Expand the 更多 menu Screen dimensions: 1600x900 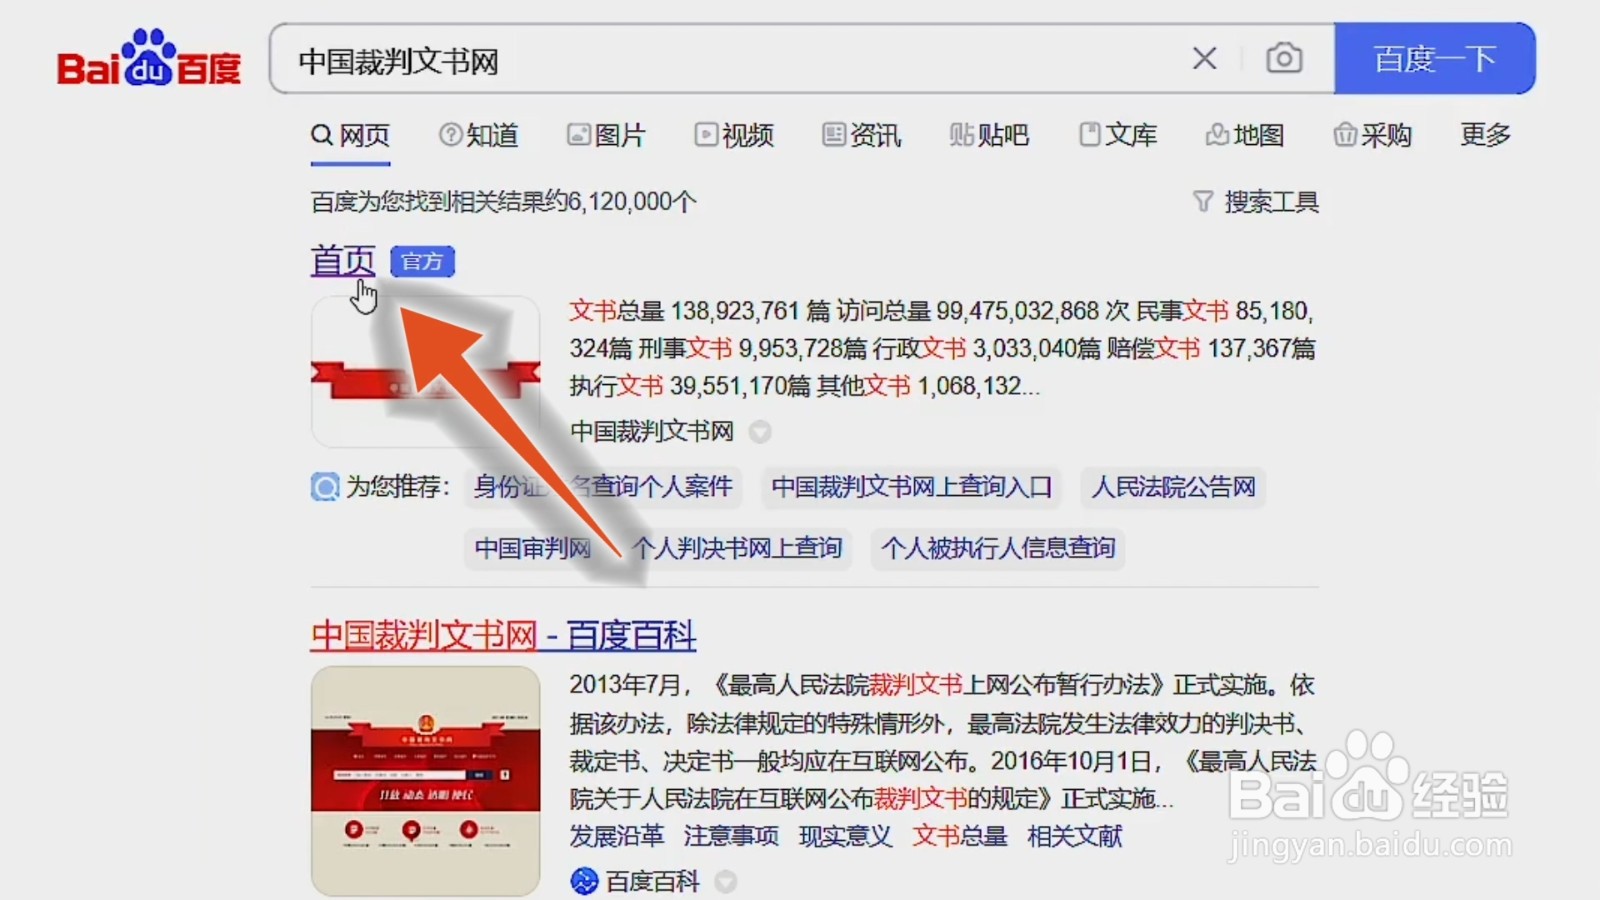pos(1485,134)
